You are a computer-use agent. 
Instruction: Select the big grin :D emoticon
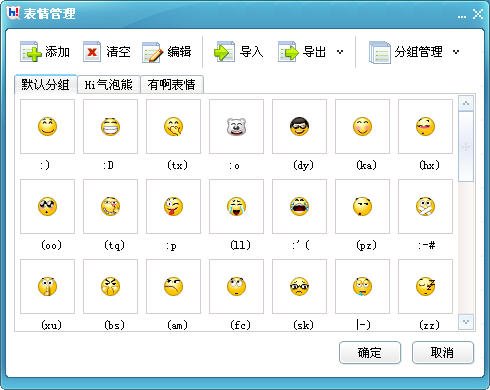point(110,127)
